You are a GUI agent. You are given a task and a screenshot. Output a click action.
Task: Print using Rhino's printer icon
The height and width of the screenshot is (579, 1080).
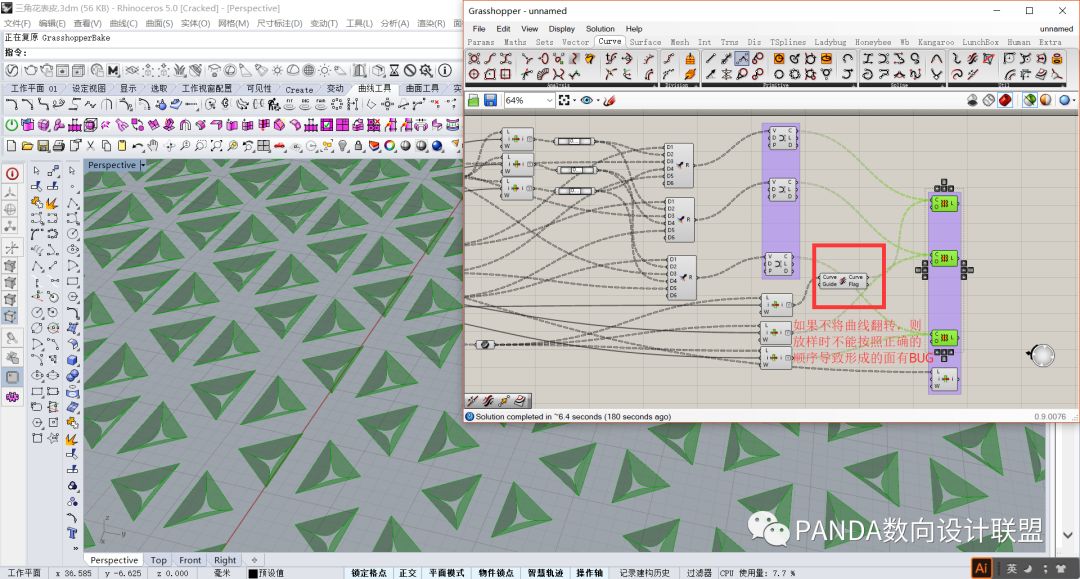click(59, 146)
